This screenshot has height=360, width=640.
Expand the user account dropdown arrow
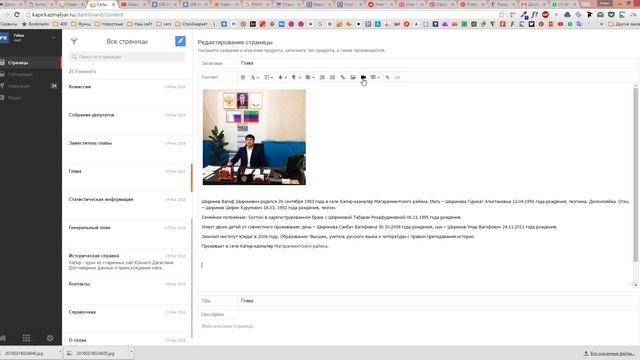53,38
